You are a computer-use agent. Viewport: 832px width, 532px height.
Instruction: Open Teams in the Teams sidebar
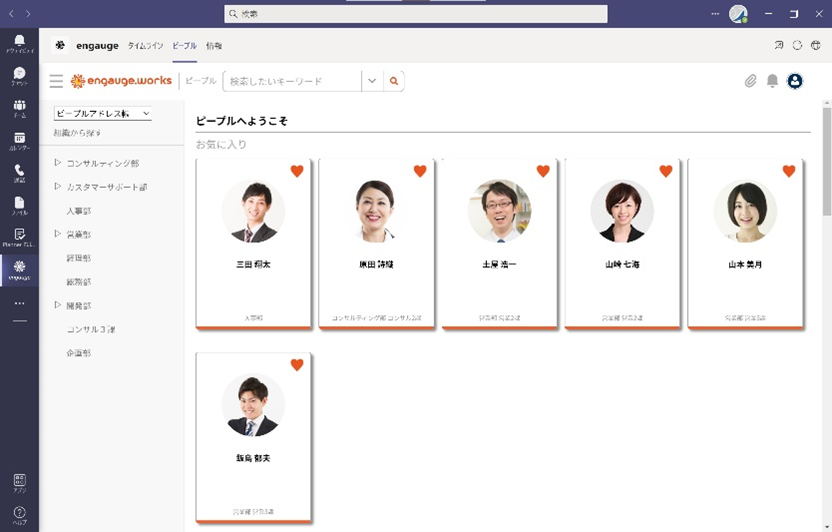pos(19,108)
